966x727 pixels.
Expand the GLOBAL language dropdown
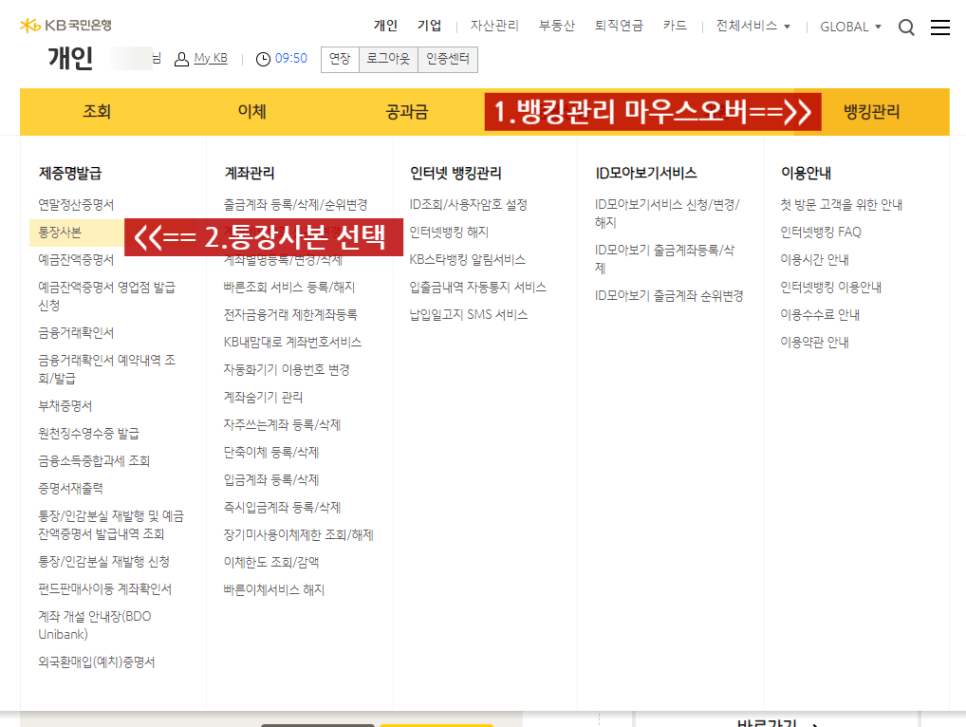coord(850,26)
